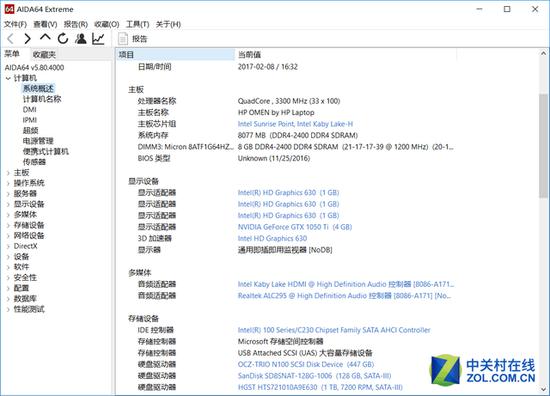Screen dimensions: 550x396
Task: Open Intel Sunrise Point chipset link
Action: click(295, 124)
